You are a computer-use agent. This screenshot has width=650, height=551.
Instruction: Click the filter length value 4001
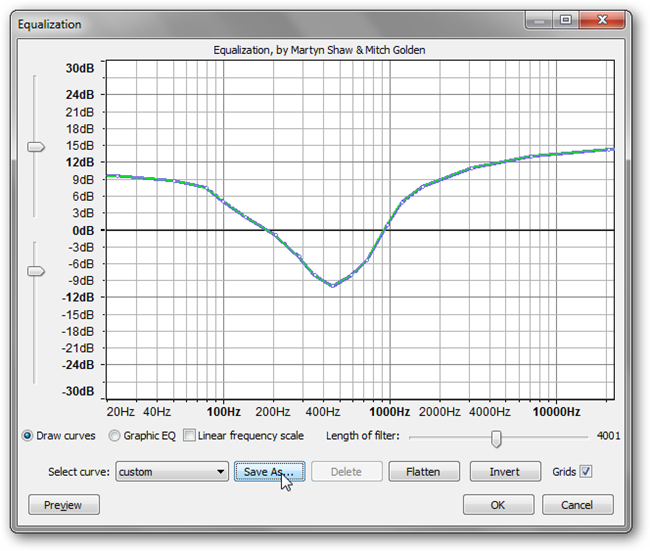point(609,436)
